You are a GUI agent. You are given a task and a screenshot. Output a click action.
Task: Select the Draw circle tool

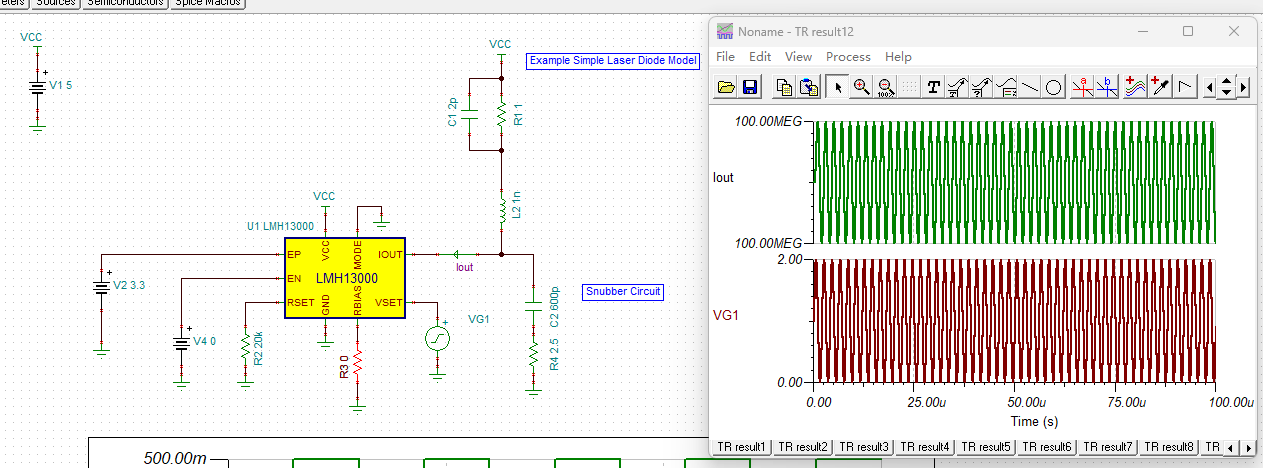(1054, 87)
